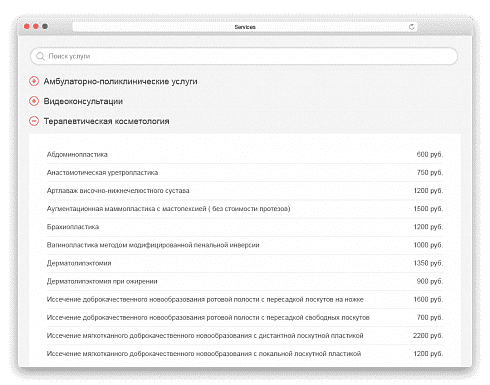Click the 2200 руб. price

click(428, 336)
